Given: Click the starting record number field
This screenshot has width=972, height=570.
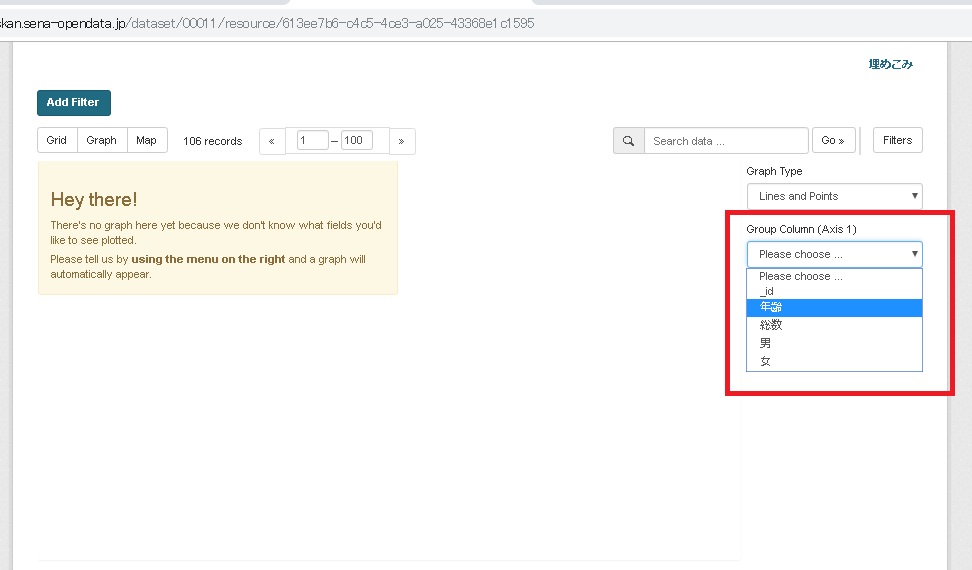Looking at the screenshot, I should point(312,141).
